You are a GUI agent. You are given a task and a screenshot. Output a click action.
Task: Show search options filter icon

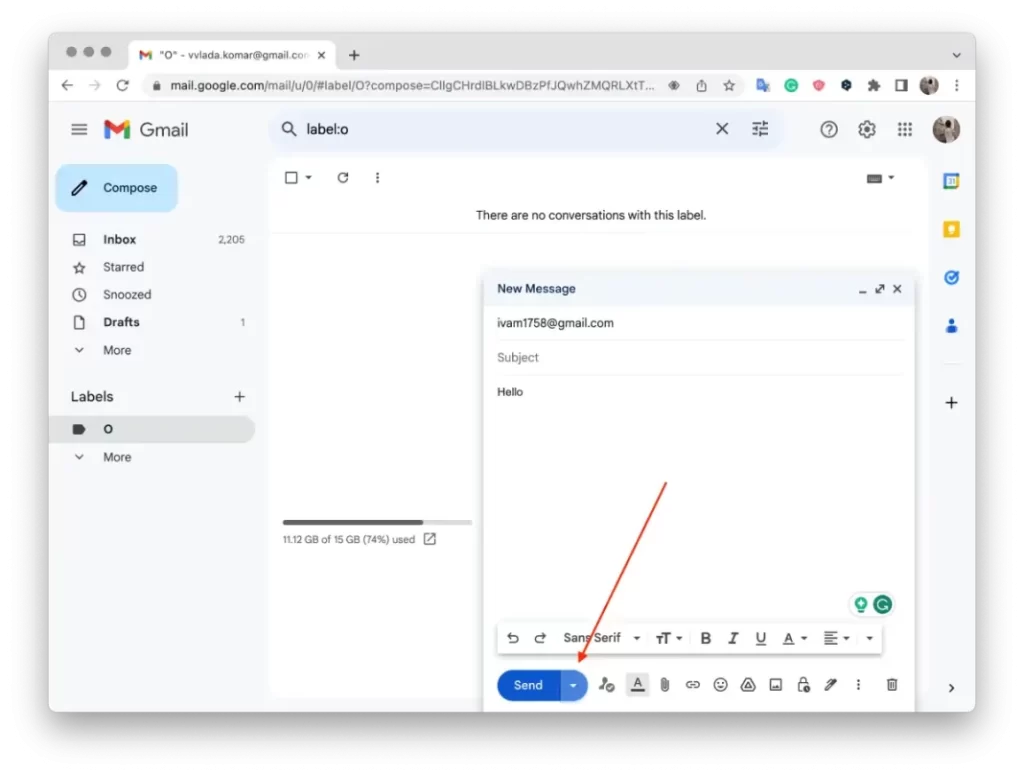pos(760,129)
